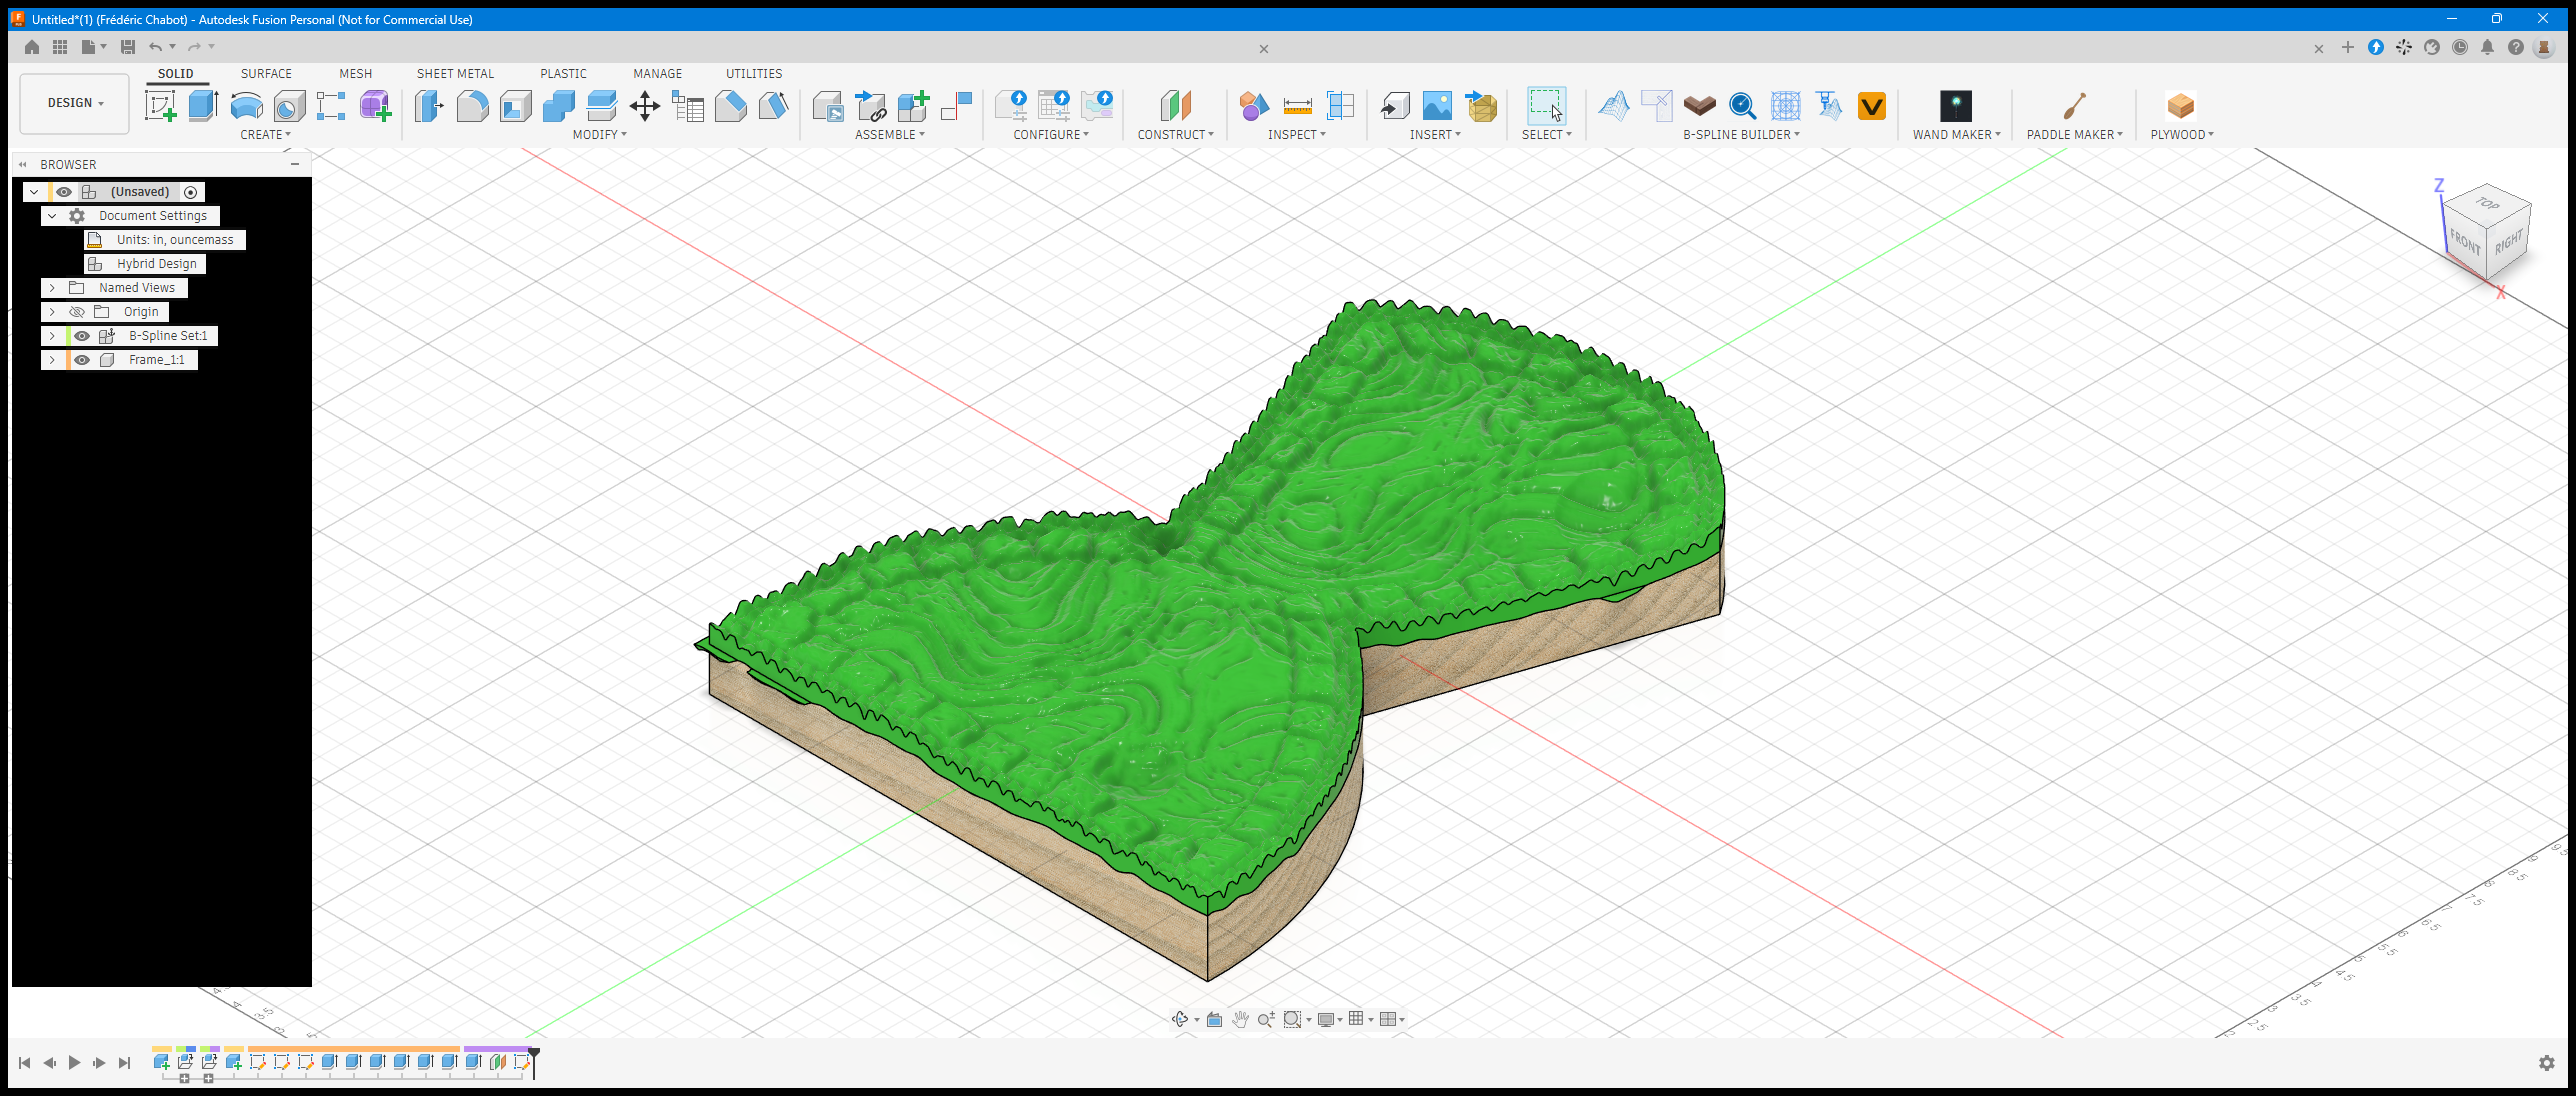
Task: Open the Paddle Maker add-in icon
Action: coord(2074,106)
